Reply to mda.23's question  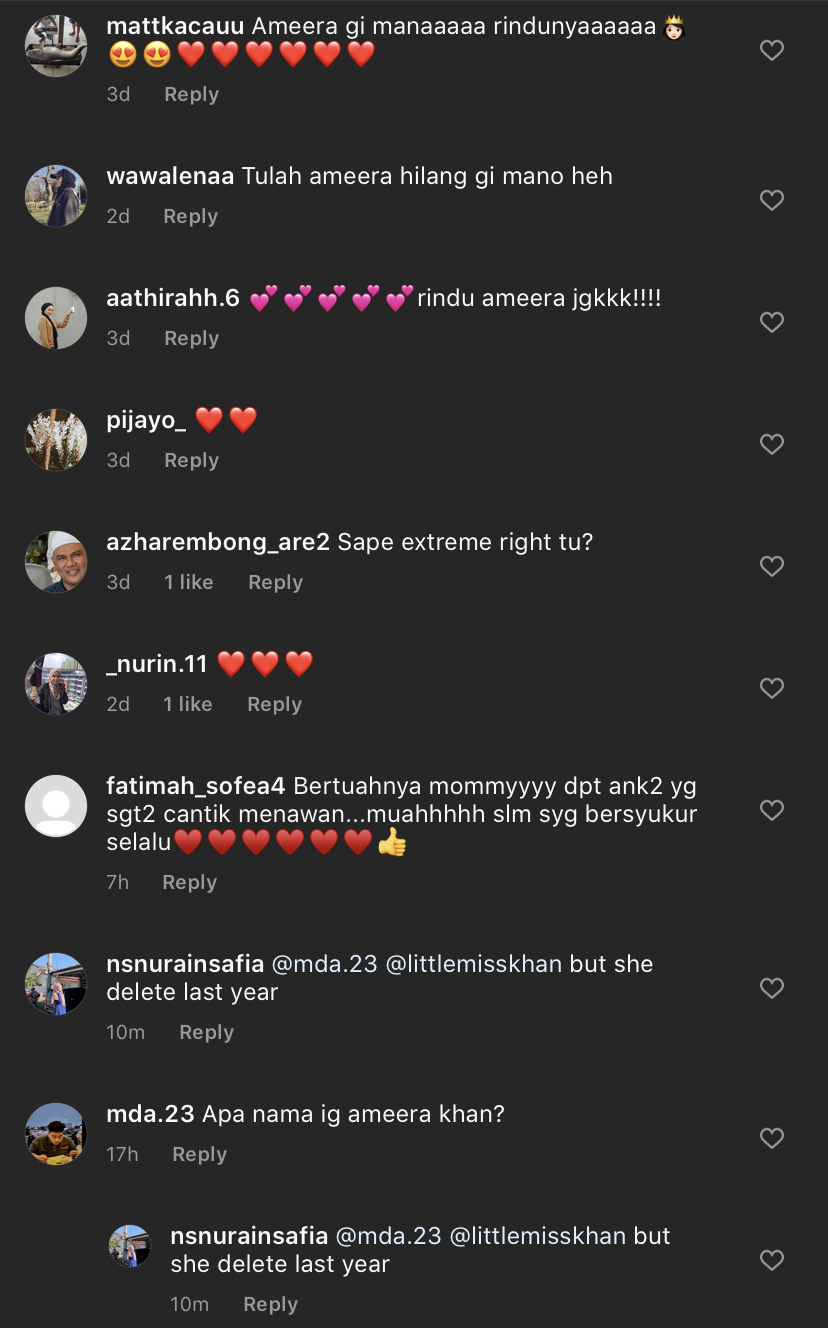(x=199, y=1155)
